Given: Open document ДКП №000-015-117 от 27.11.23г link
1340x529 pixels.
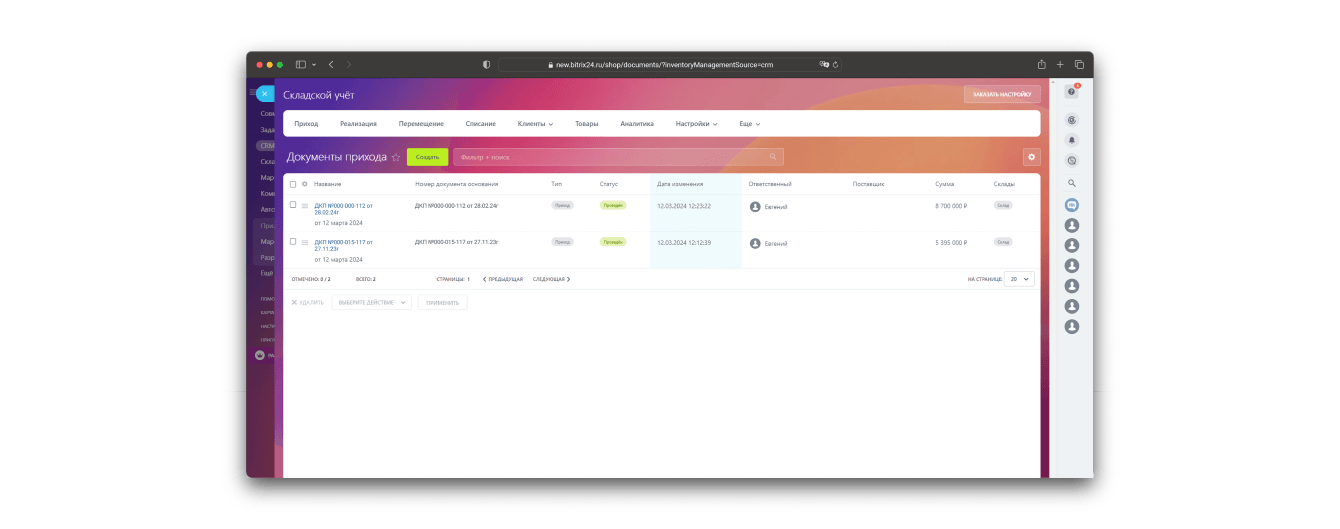Looking at the screenshot, I should (x=343, y=246).
